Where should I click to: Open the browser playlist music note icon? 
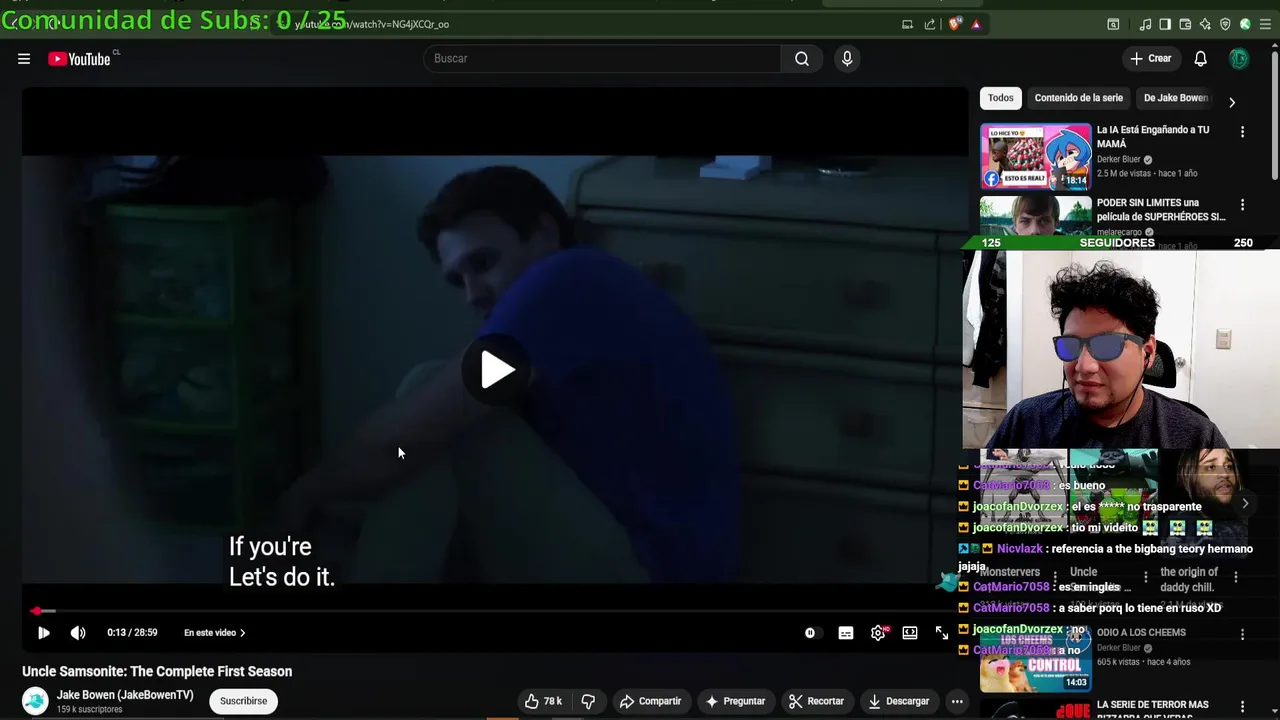tap(1146, 24)
